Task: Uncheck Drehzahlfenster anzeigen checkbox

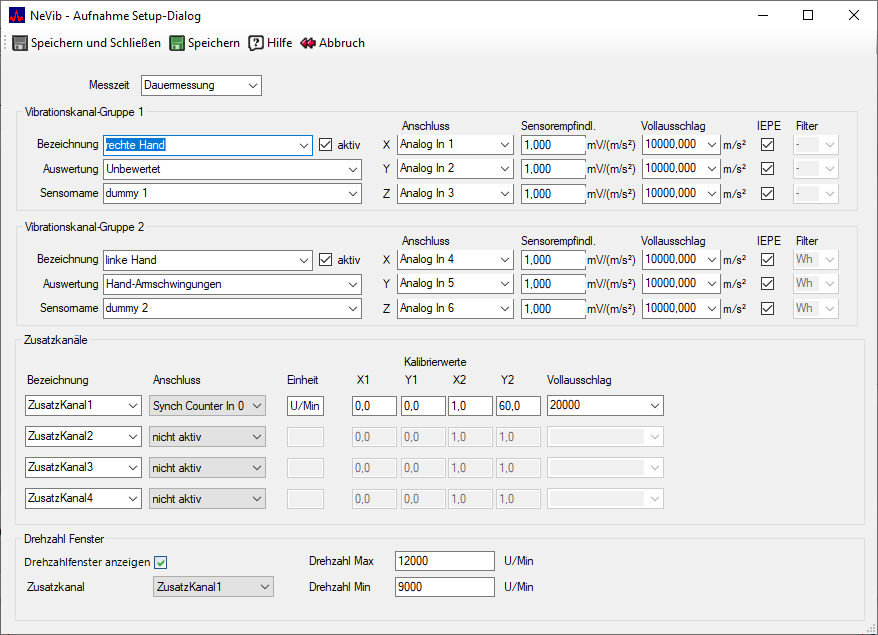Action: pos(160,562)
